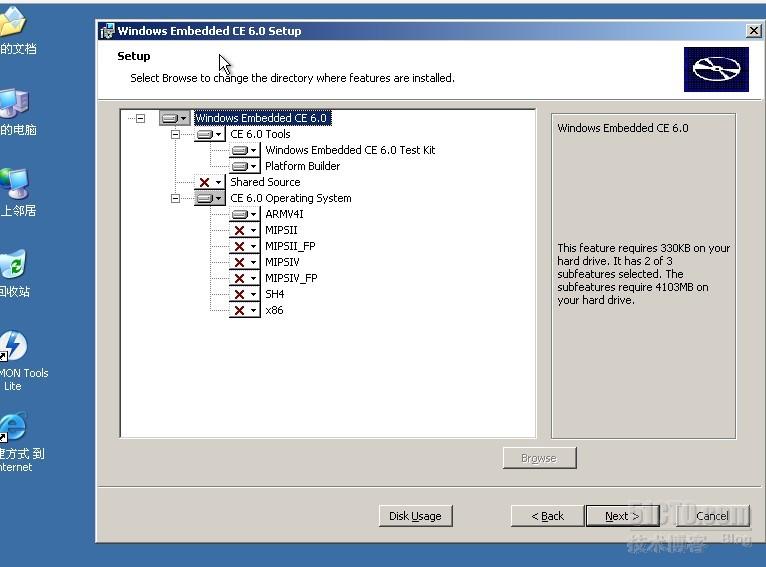Viewport: 766px width, 567px height.
Task: Open install-state dropdown for MIPSII_FP
Action: [245, 246]
